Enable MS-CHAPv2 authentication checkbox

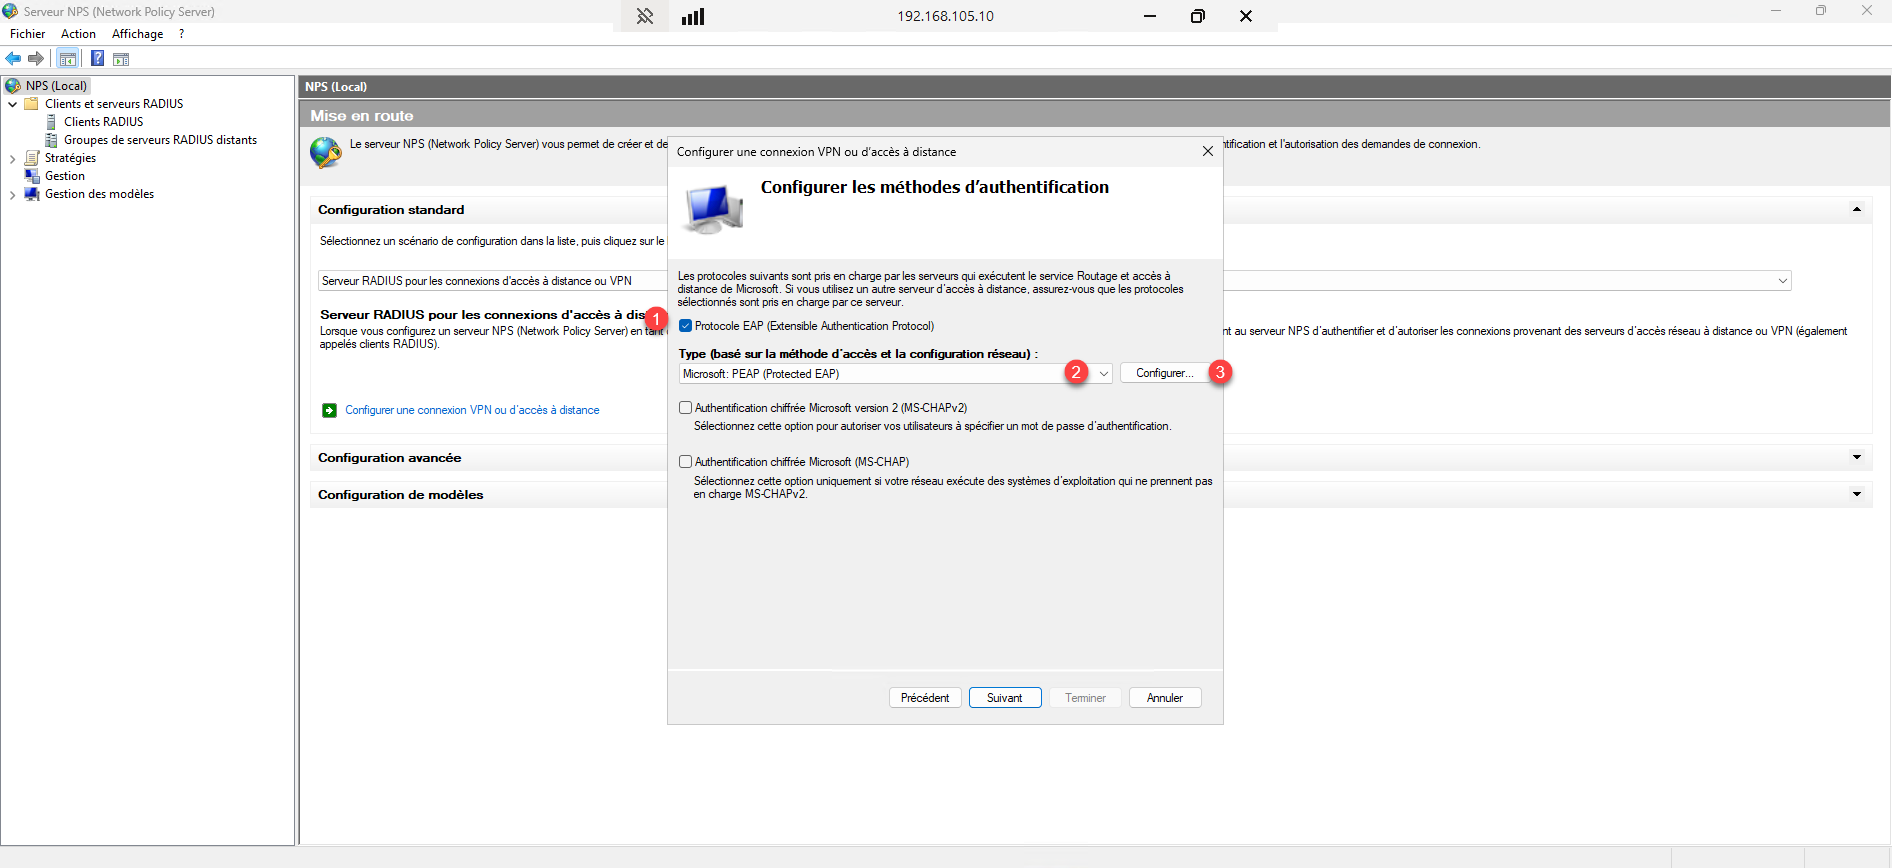point(685,408)
